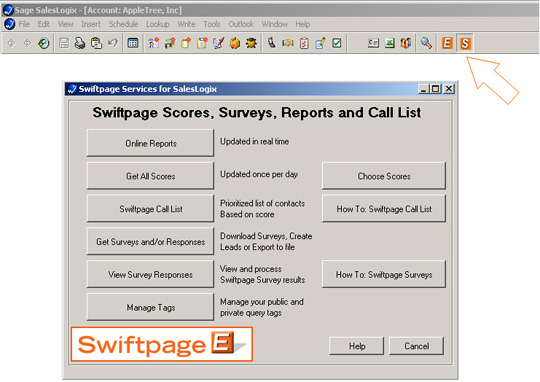
Task: Schedule a phone call via the phone icon
Action: [272, 43]
